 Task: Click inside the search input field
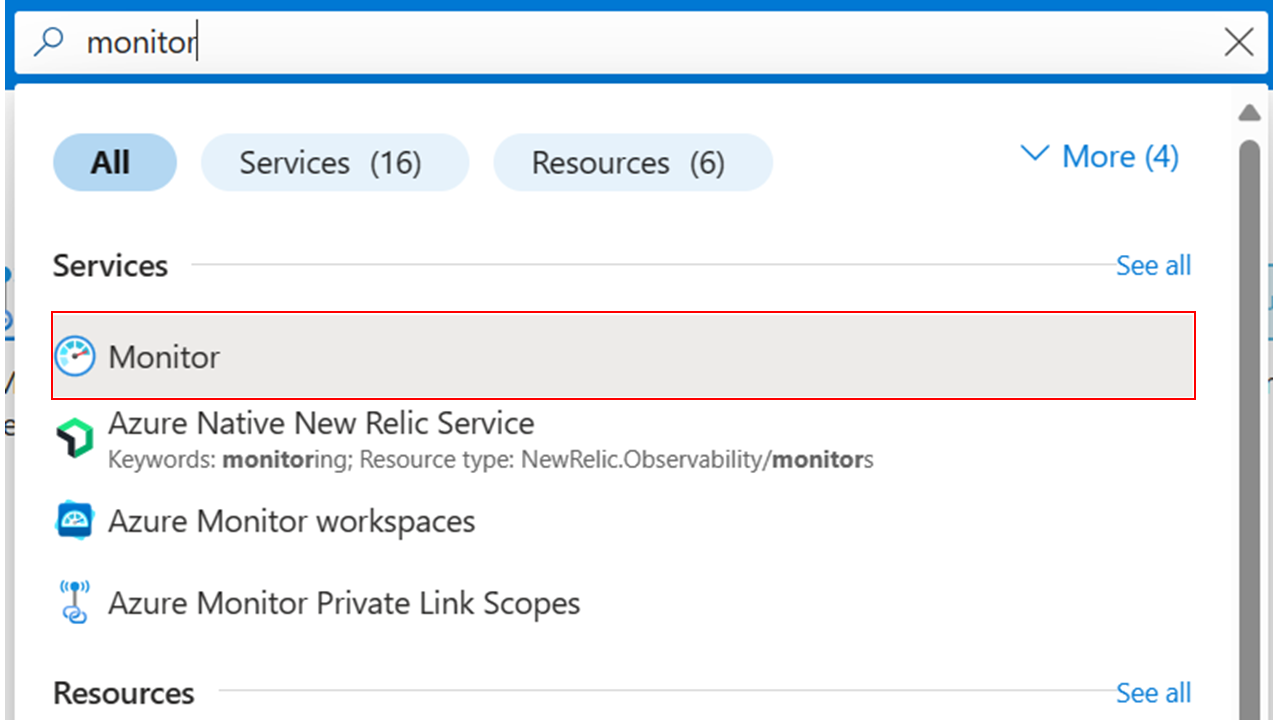[x=400, y=42]
